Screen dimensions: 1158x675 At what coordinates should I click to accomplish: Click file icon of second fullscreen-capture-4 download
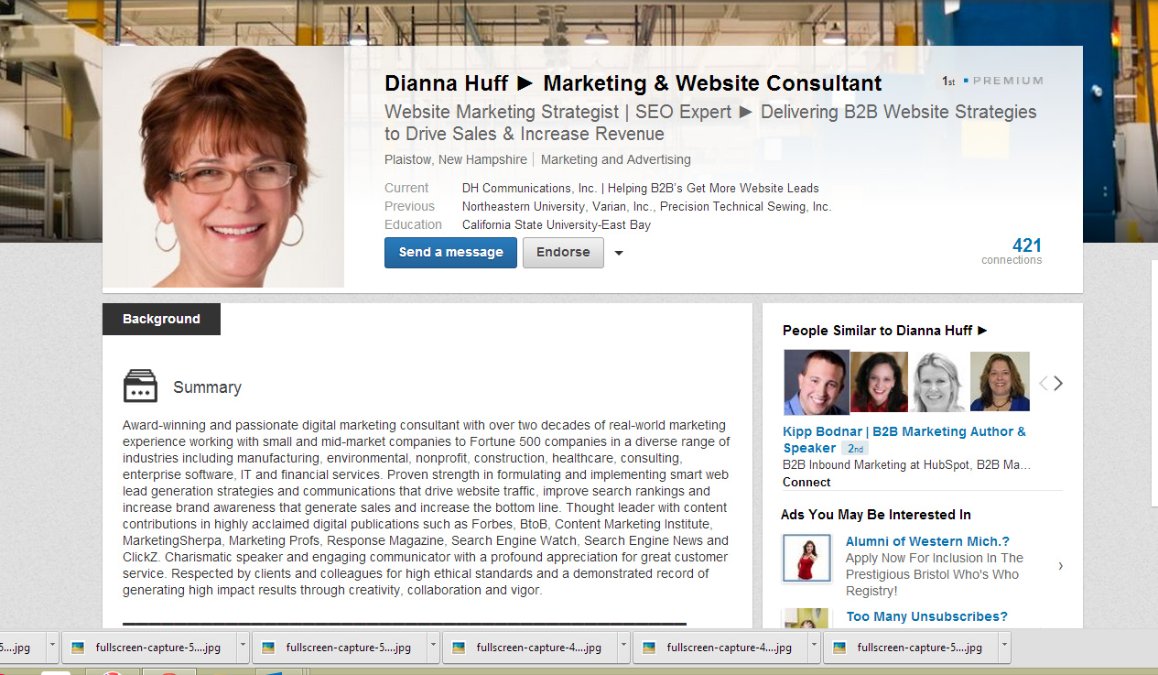click(649, 648)
